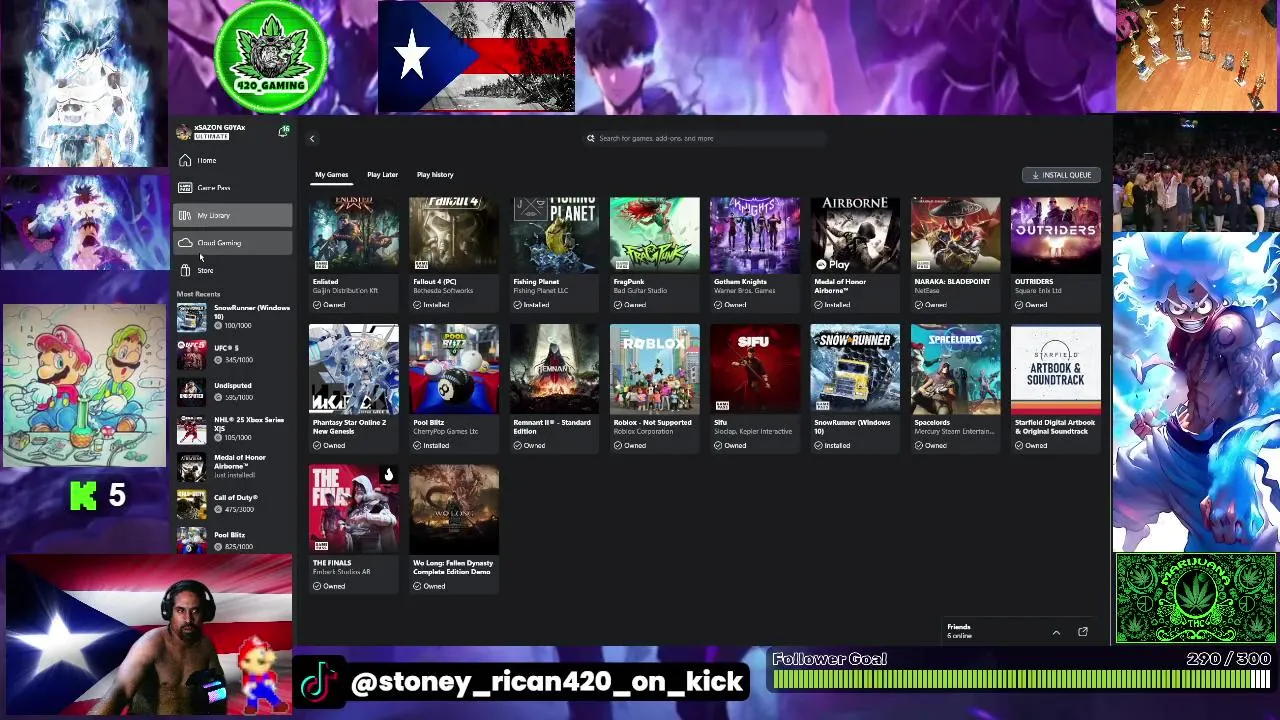Click the follower goal progress bar
Viewport: 1280px width, 720px height.
pyautogui.click(x=1021, y=680)
